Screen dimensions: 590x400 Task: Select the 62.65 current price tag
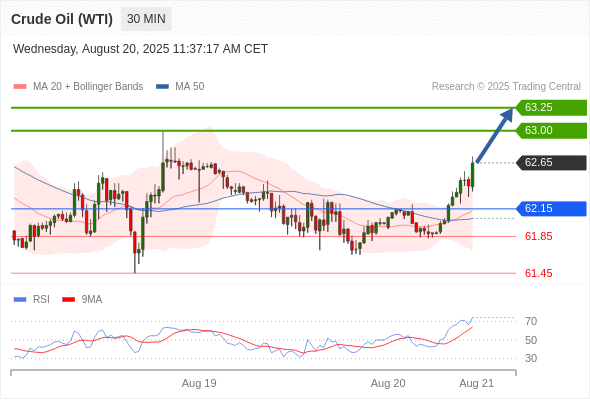(551, 163)
